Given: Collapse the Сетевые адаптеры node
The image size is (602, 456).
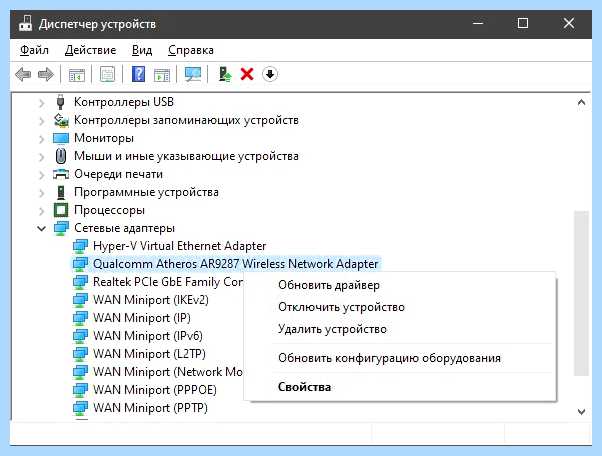Looking at the screenshot, I should (x=41, y=229).
